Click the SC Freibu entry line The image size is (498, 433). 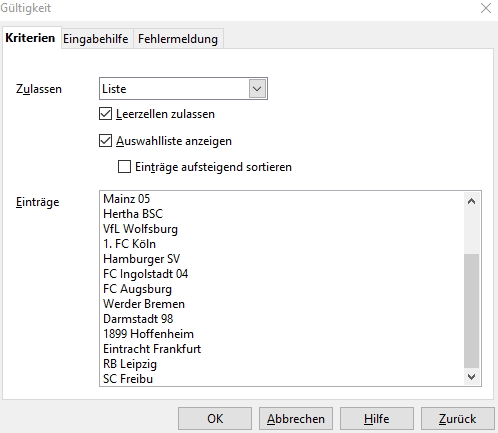click(128, 379)
